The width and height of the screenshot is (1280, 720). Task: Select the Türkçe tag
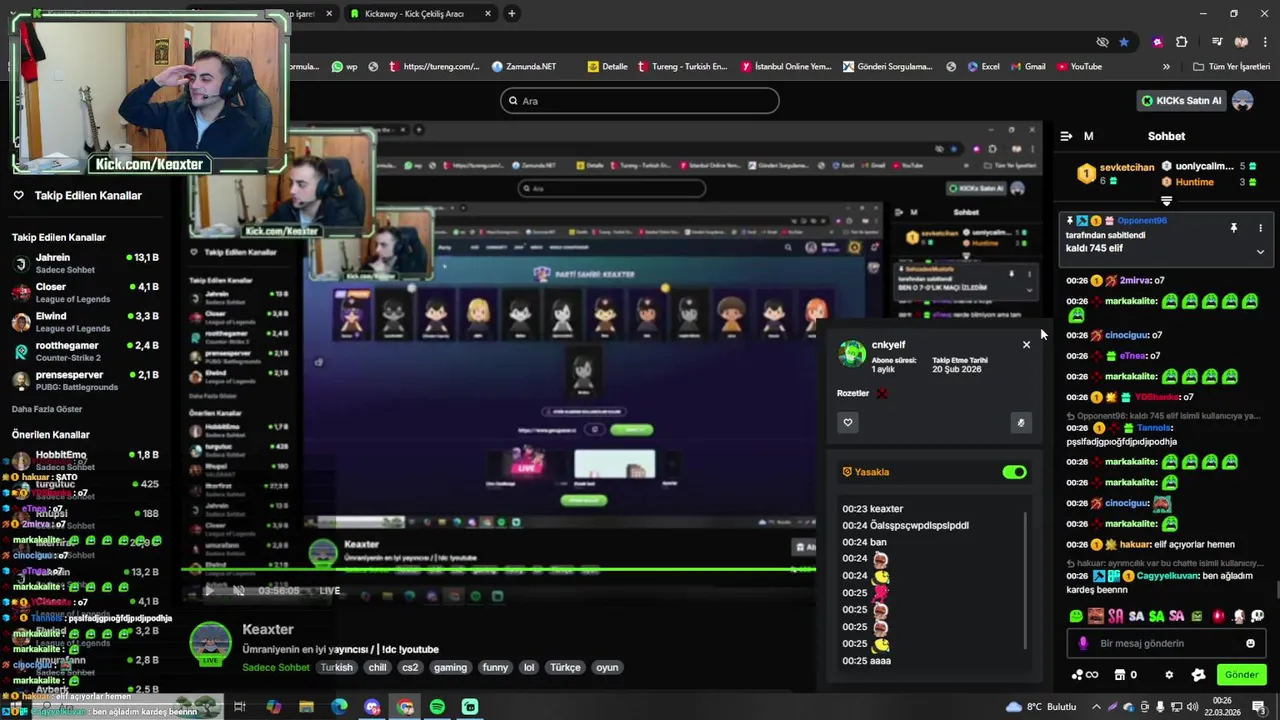pyautogui.click(x=565, y=668)
